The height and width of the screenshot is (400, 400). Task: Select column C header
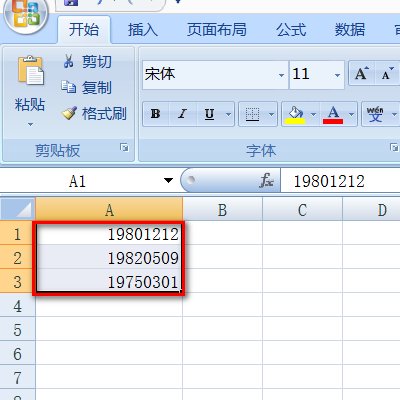(x=302, y=210)
